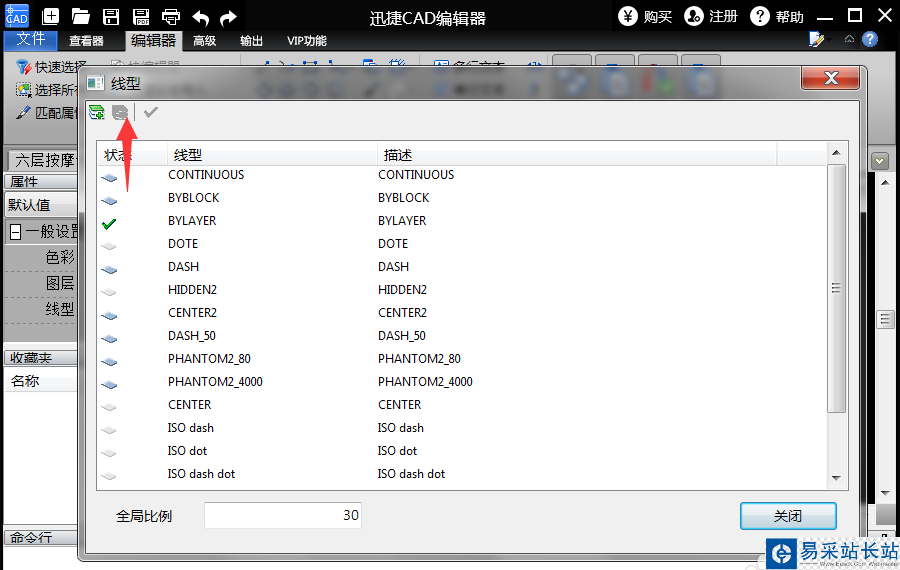Image resolution: width=900 pixels, height=570 pixels.
Task: Click the 图层 property row
Action: [41, 284]
